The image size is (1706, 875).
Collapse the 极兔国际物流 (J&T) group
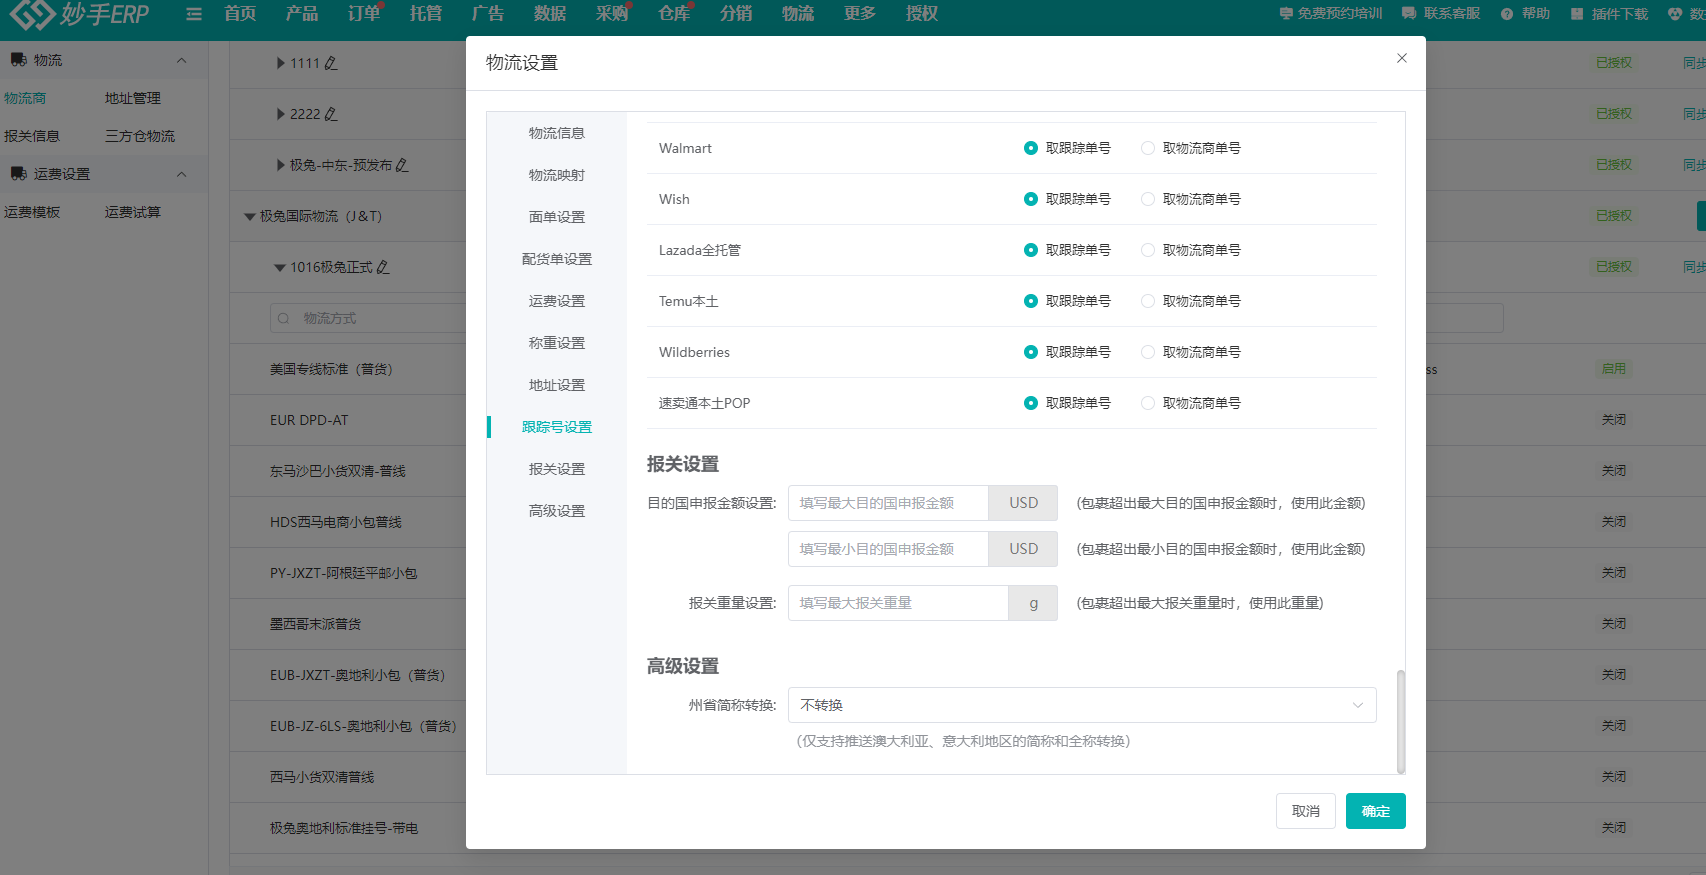point(250,216)
